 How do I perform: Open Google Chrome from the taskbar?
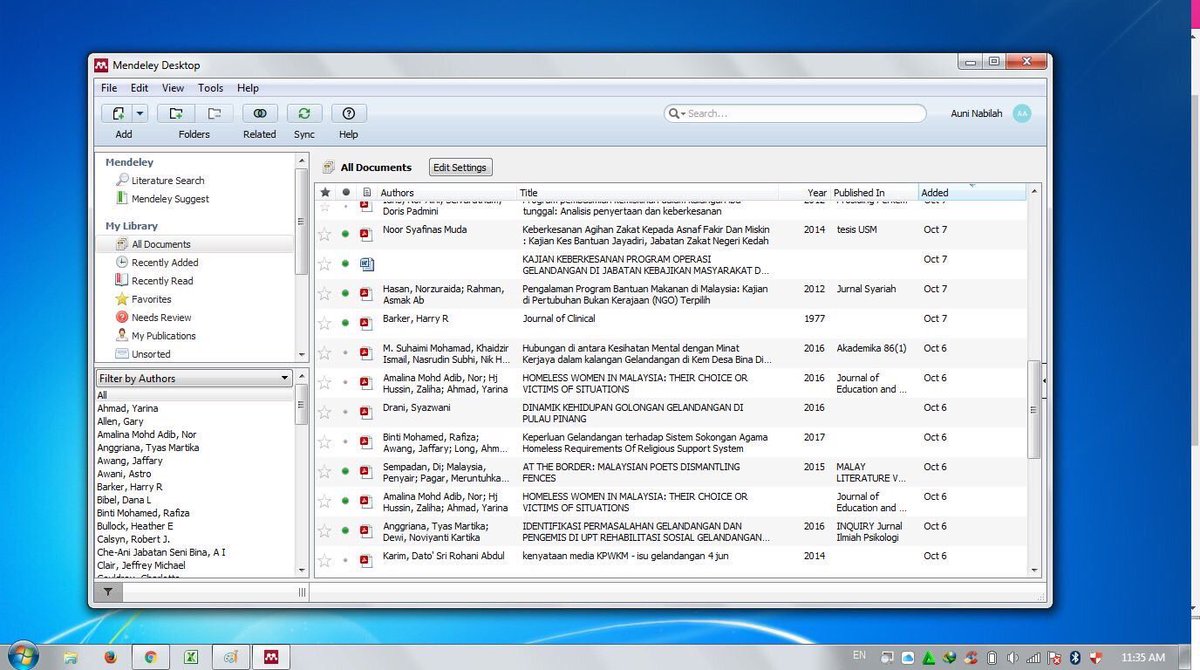coord(150,657)
